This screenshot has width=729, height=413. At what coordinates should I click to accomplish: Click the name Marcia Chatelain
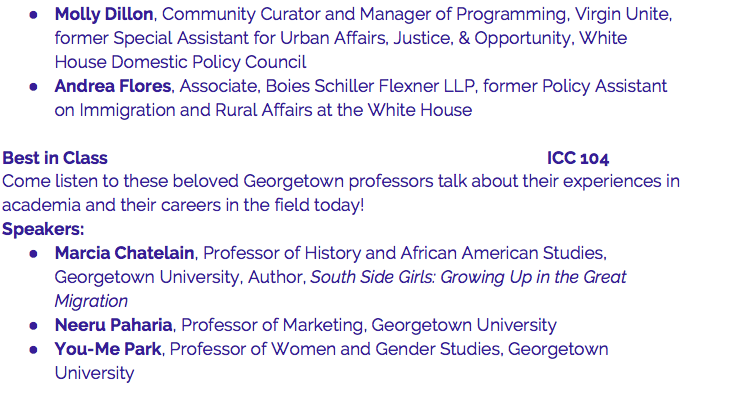pyautogui.click(x=124, y=253)
